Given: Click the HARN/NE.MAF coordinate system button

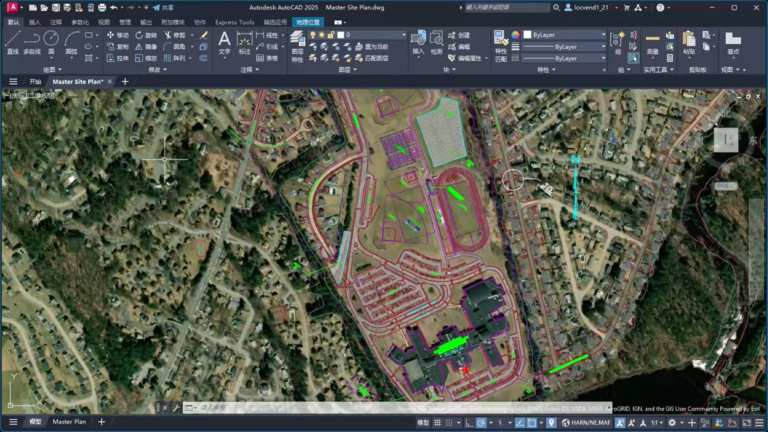Looking at the screenshot, I should tap(586, 423).
